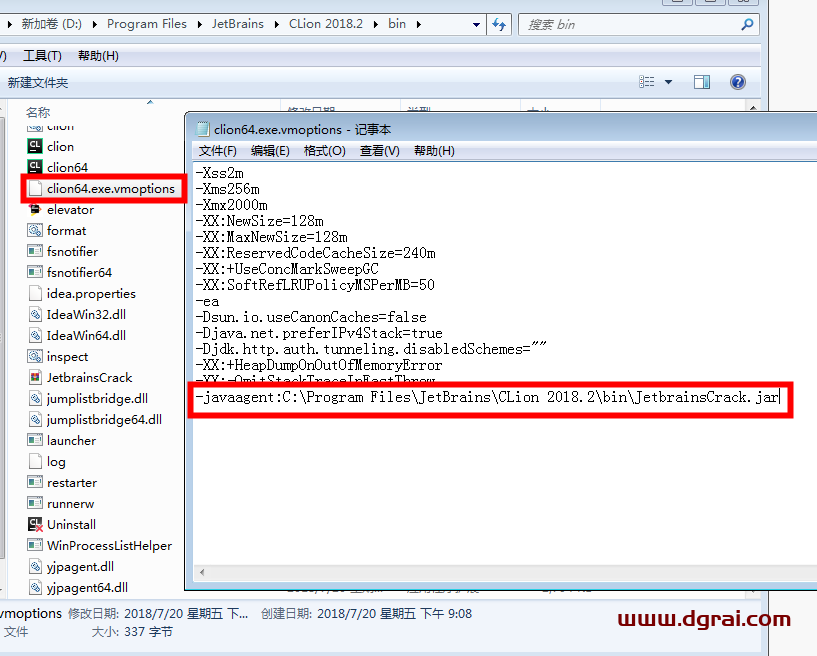817x656 pixels.
Task: Open the address bar history dropdown
Action: point(476,24)
